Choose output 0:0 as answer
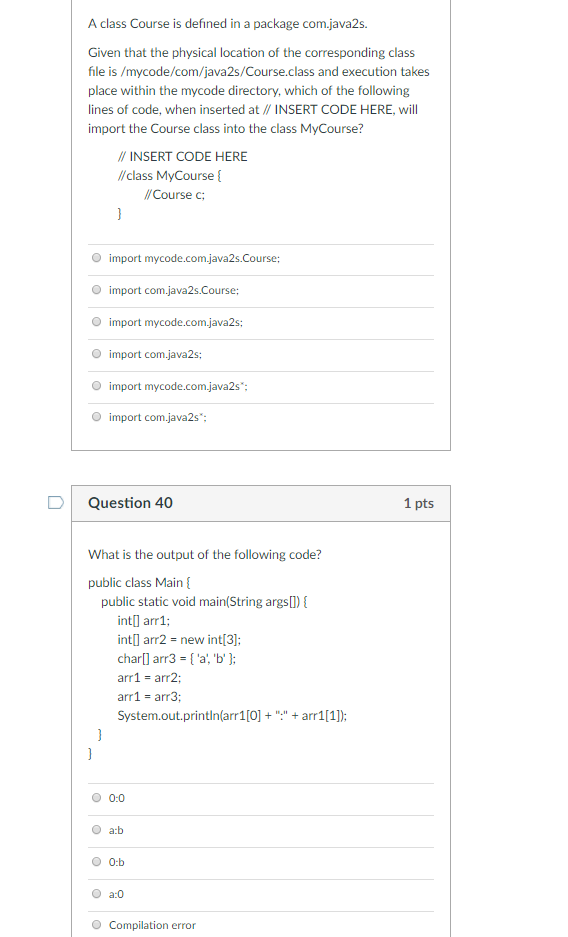This screenshot has width=568, height=937. pyautogui.click(x=97, y=798)
